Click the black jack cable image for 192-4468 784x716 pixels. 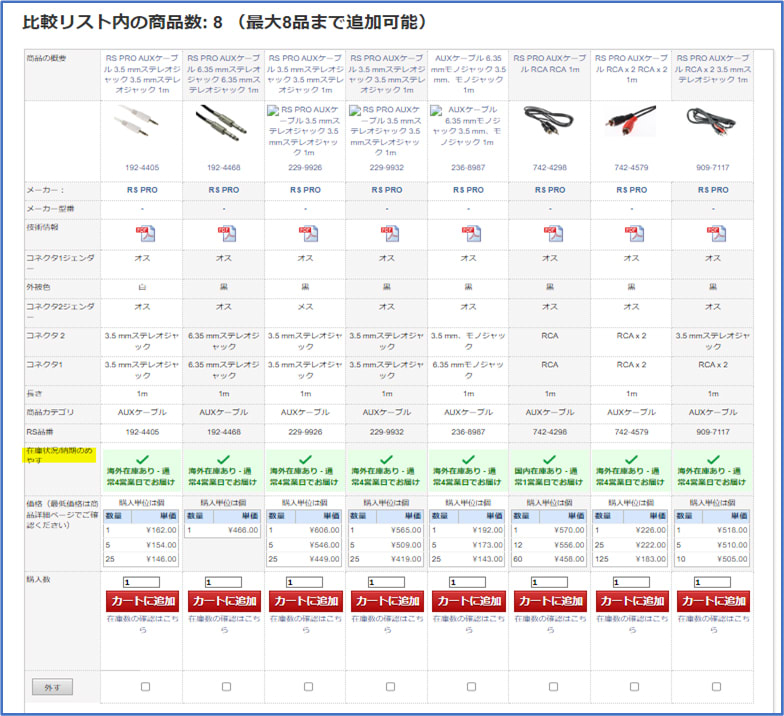[x=222, y=122]
